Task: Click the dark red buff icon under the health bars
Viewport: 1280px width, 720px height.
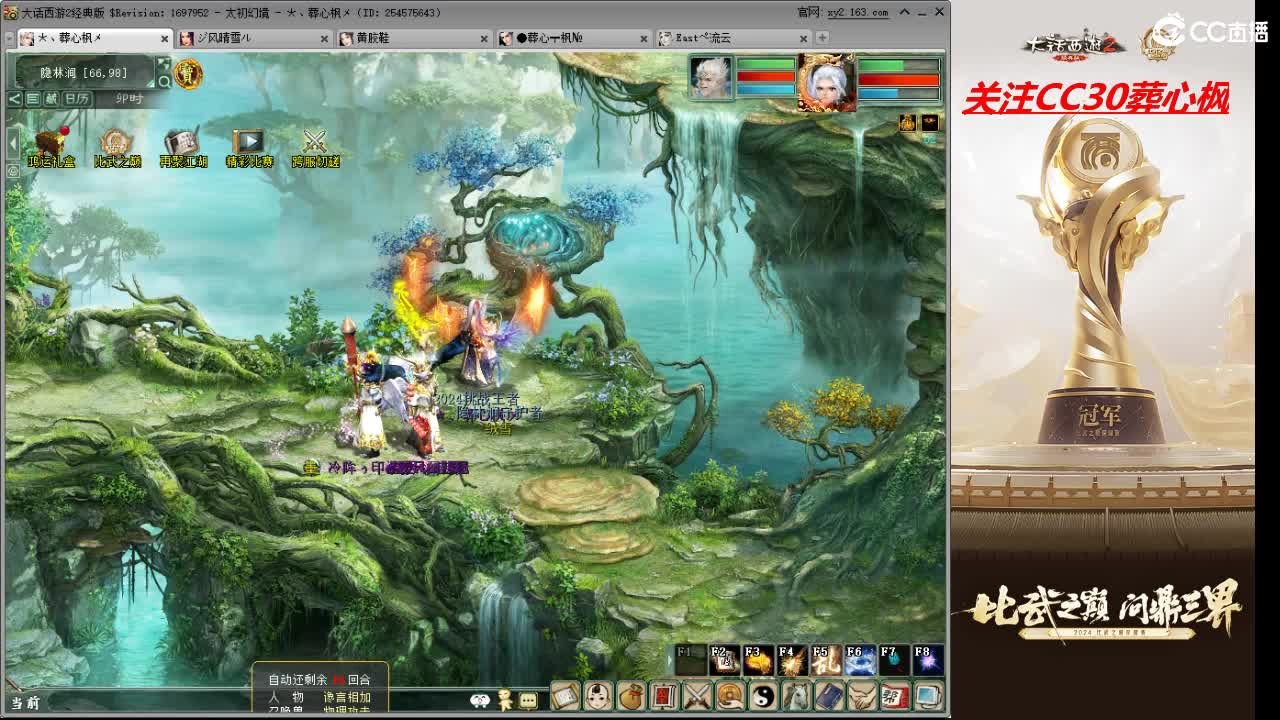Action: click(x=930, y=122)
